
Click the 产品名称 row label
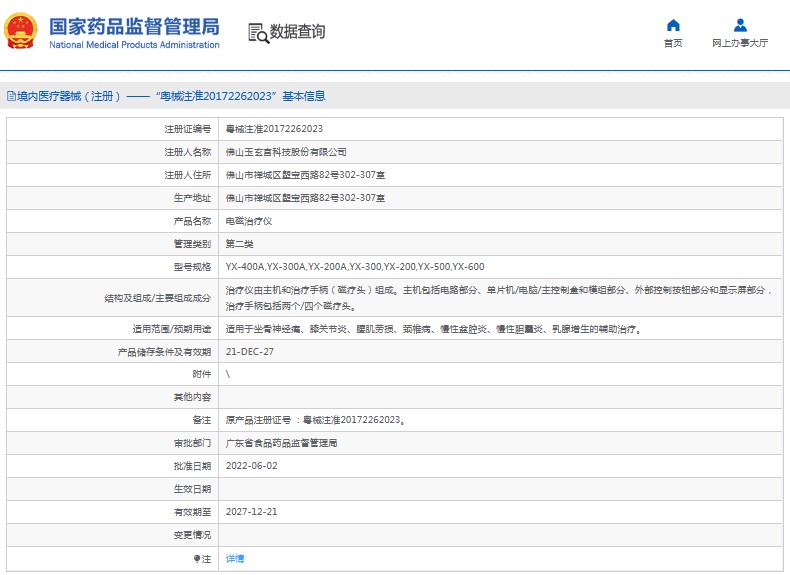(192, 221)
